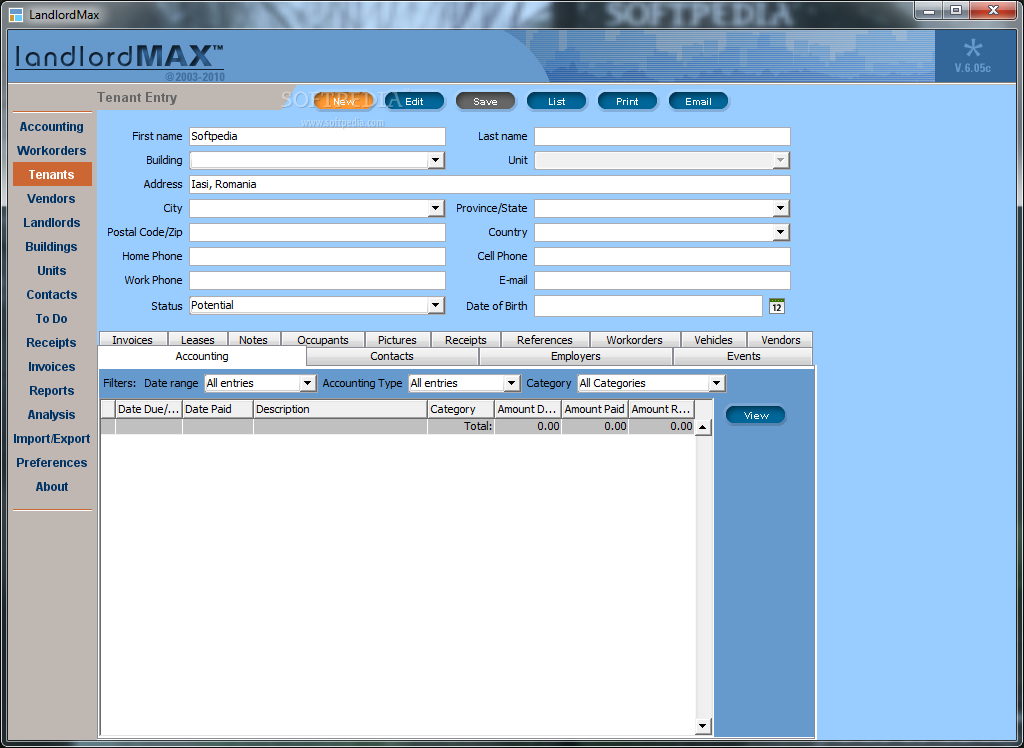
Task: Open the Employers tab
Action: coord(576,356)
